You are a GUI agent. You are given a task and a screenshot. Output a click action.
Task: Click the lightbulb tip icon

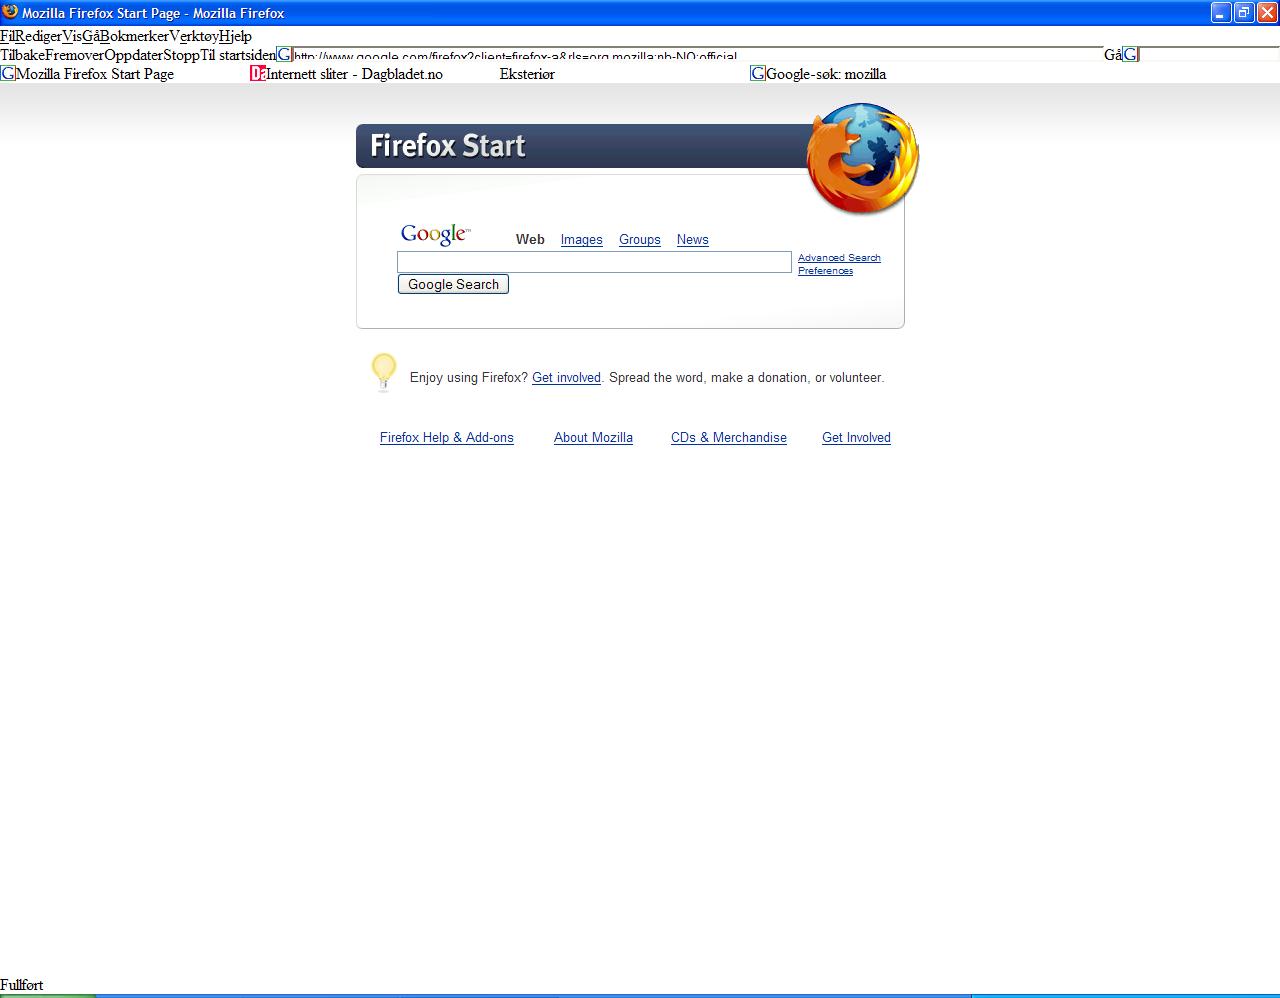(x=384, y=372)
